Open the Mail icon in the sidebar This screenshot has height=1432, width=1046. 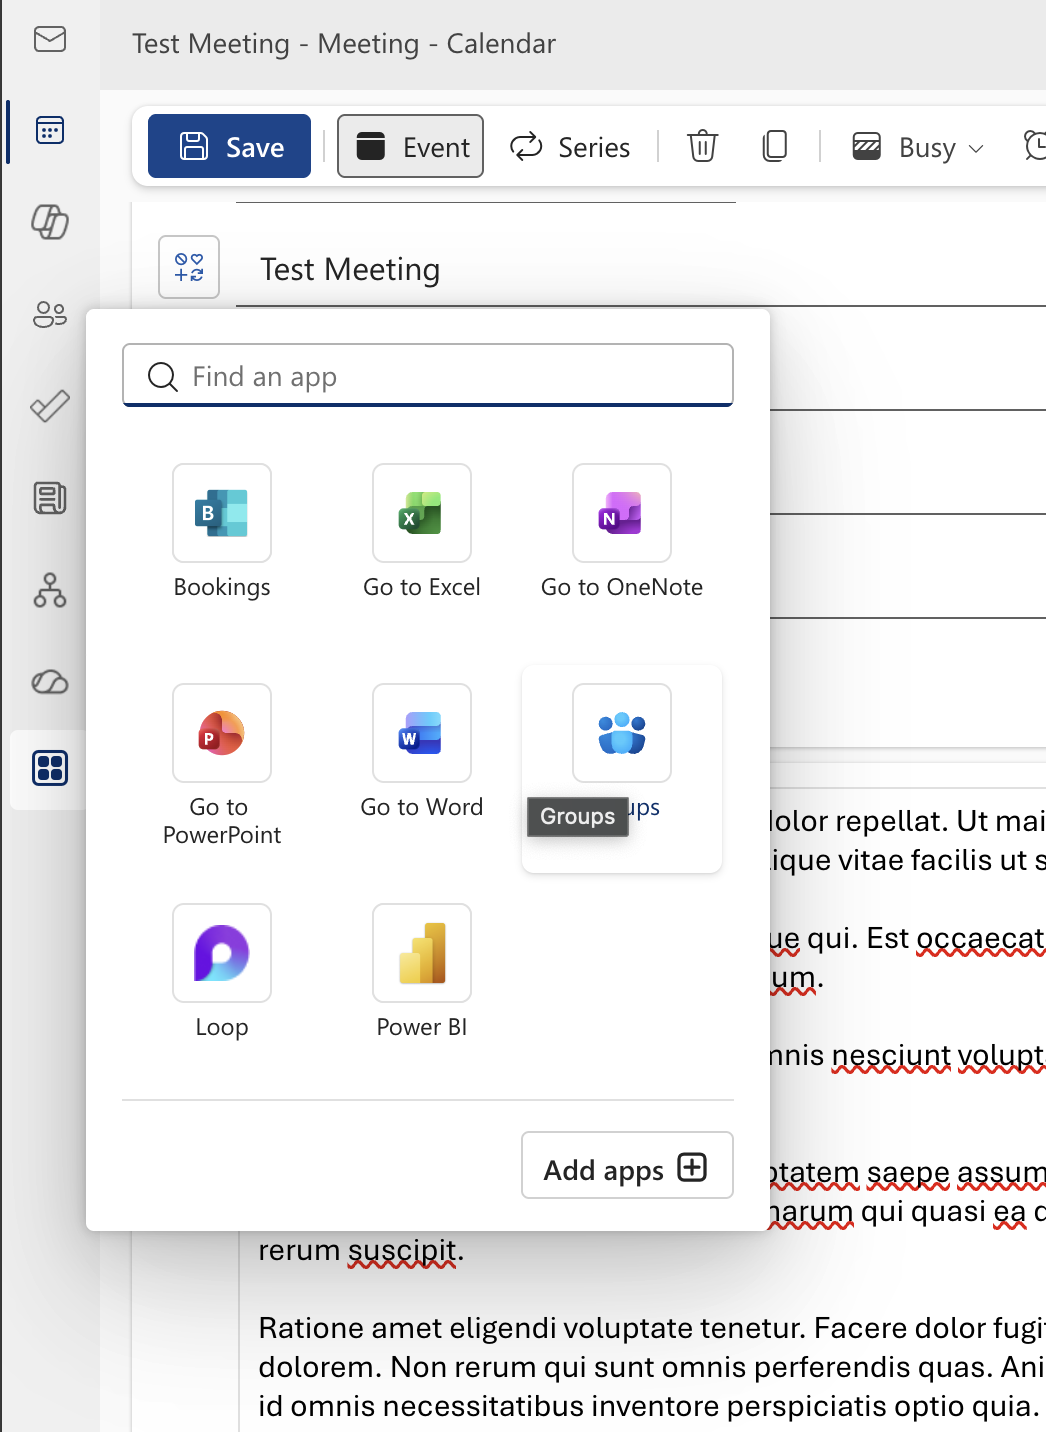click(50, 40)
